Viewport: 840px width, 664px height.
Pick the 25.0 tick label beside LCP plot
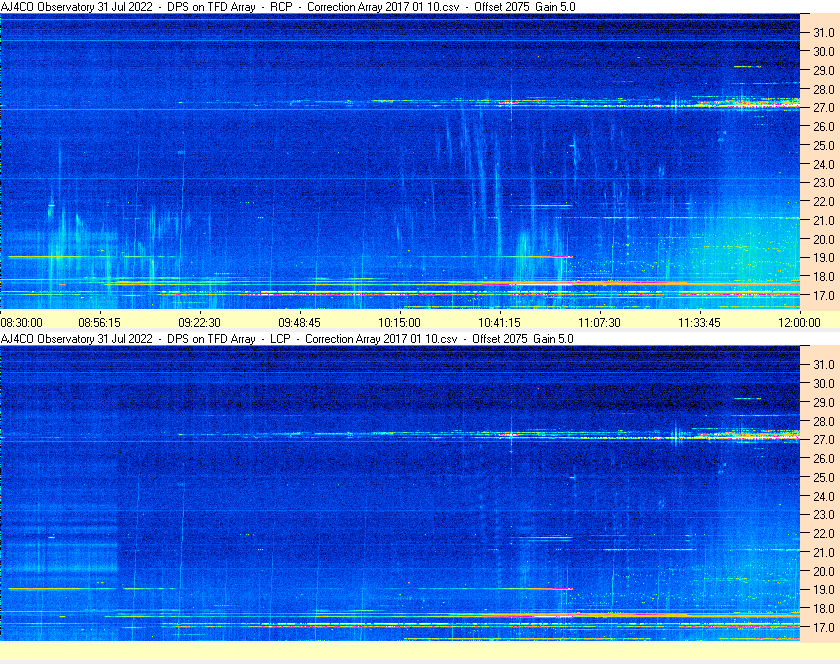pyautogui.click(x=824, y=477)
